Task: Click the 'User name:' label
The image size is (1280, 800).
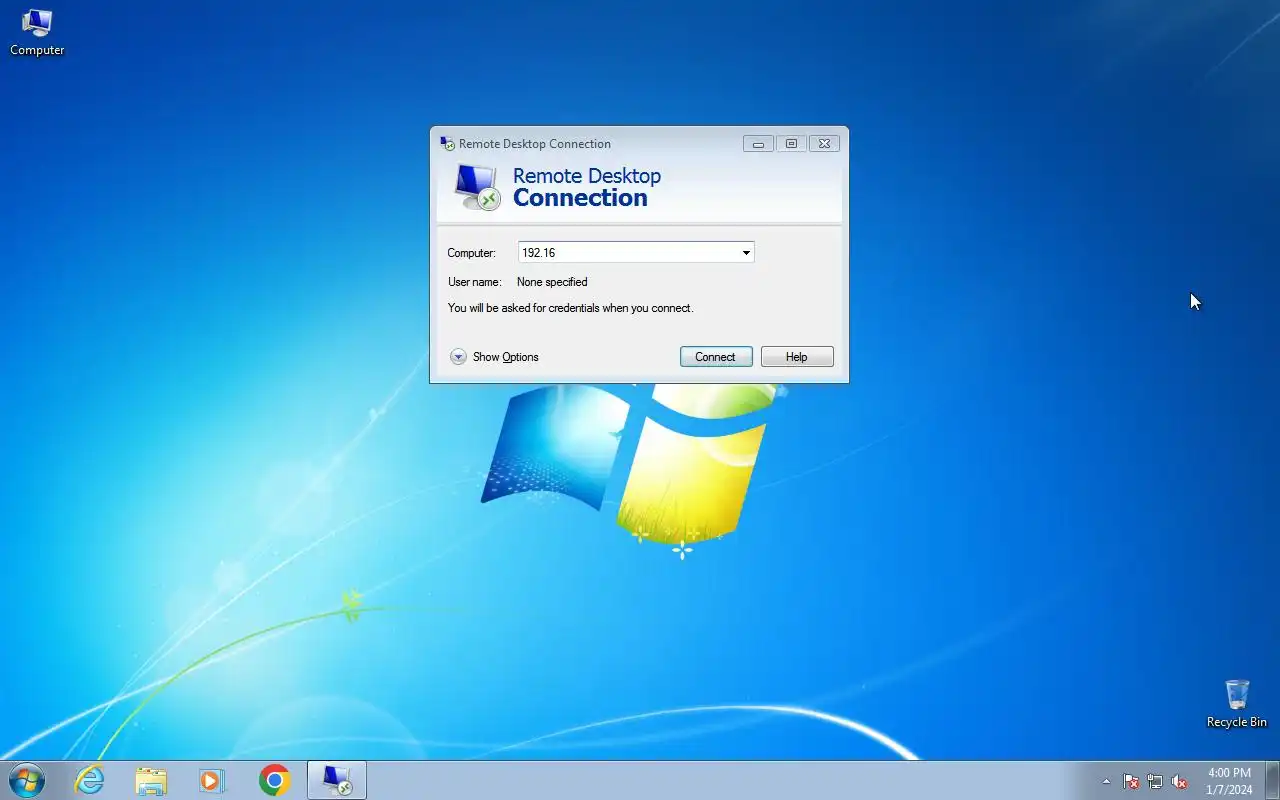Action: (474, 282)
